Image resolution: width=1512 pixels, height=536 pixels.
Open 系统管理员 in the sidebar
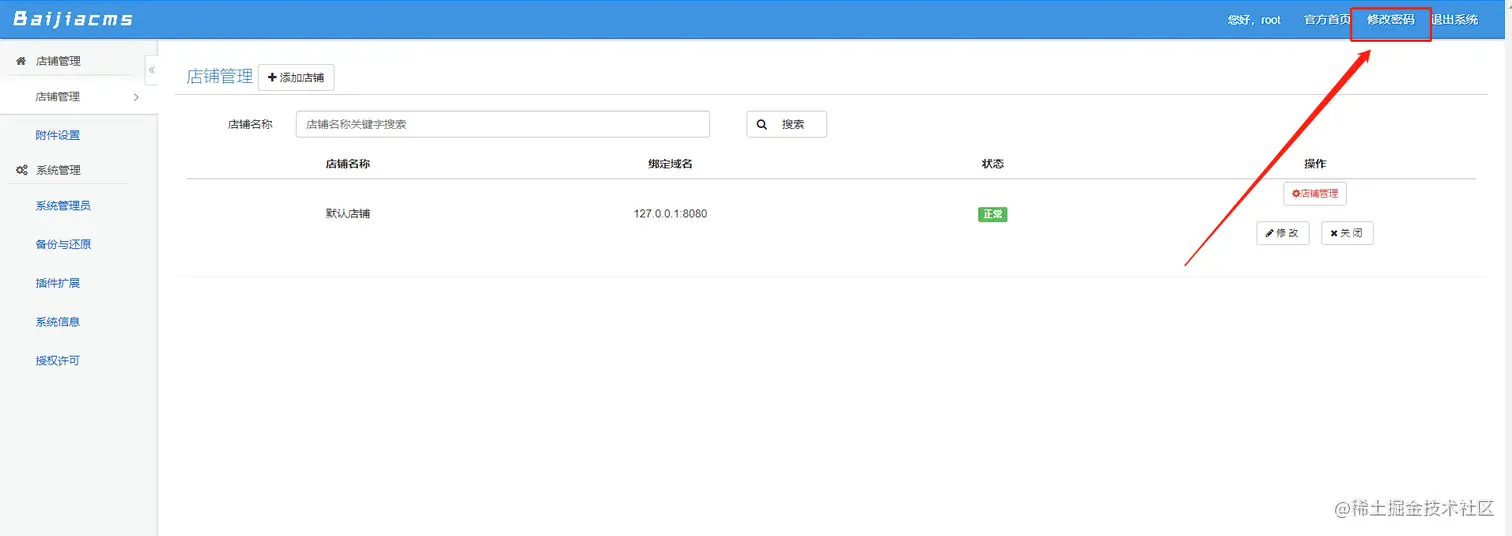(63, 206)
